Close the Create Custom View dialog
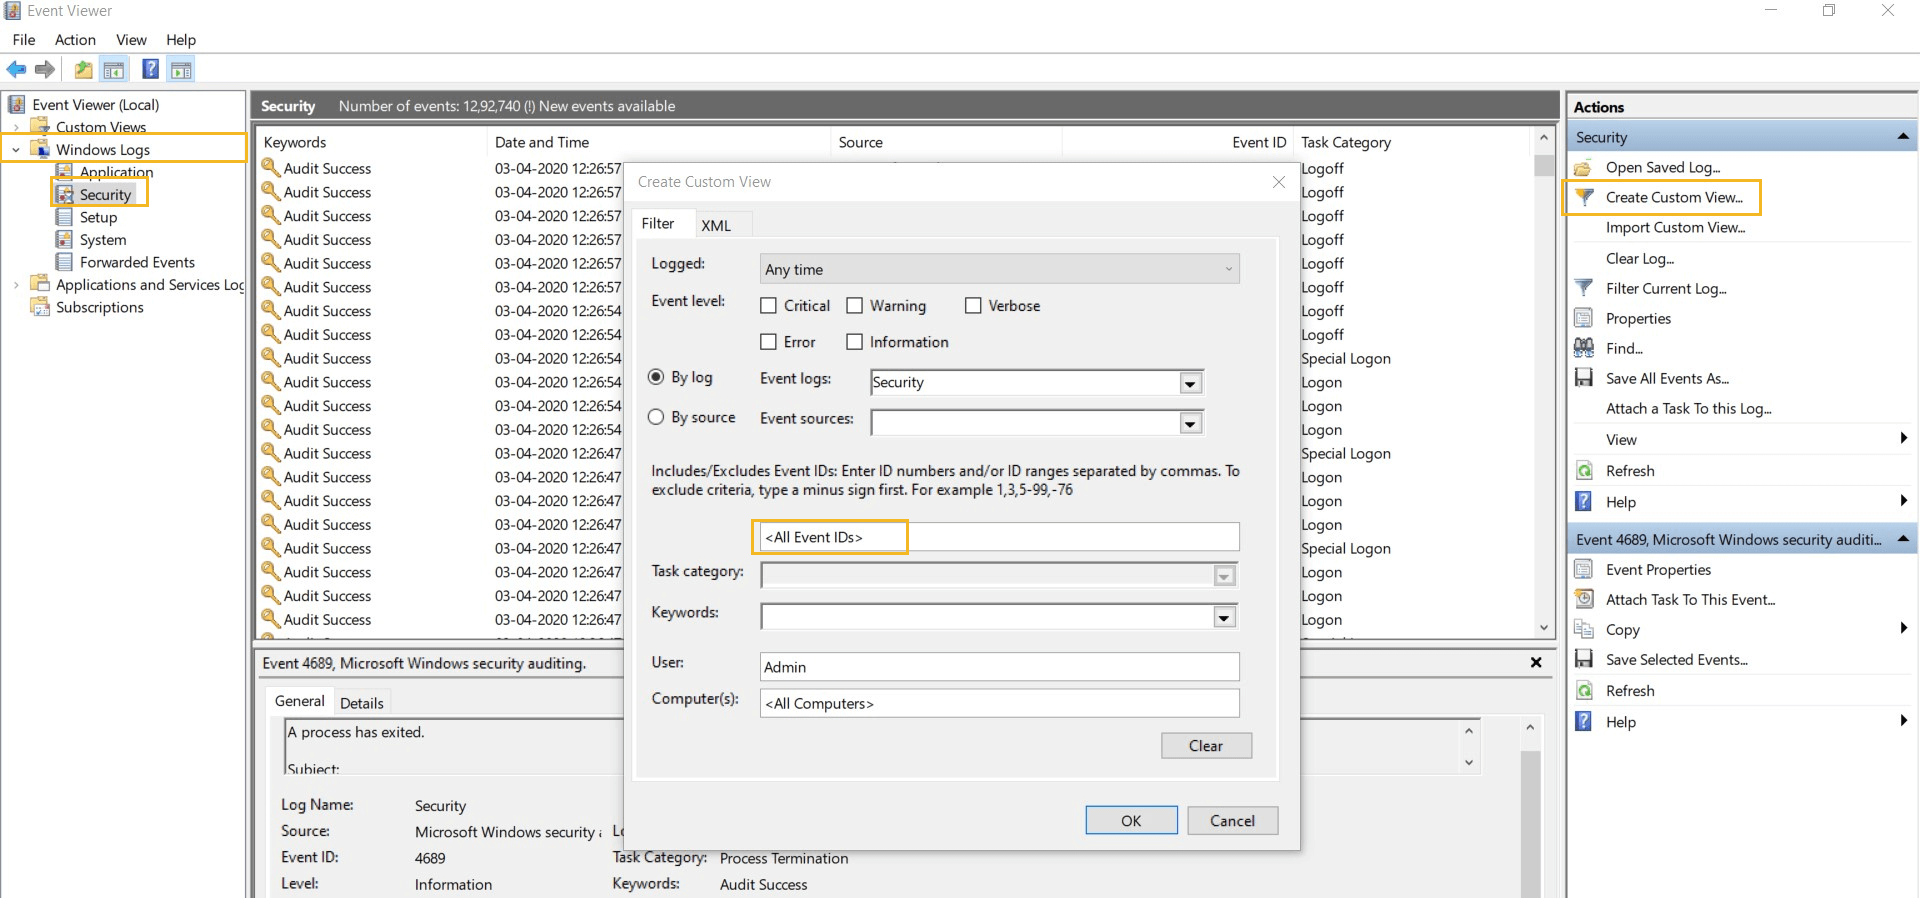This screenshot has height=898, width=1920. 1278,182
